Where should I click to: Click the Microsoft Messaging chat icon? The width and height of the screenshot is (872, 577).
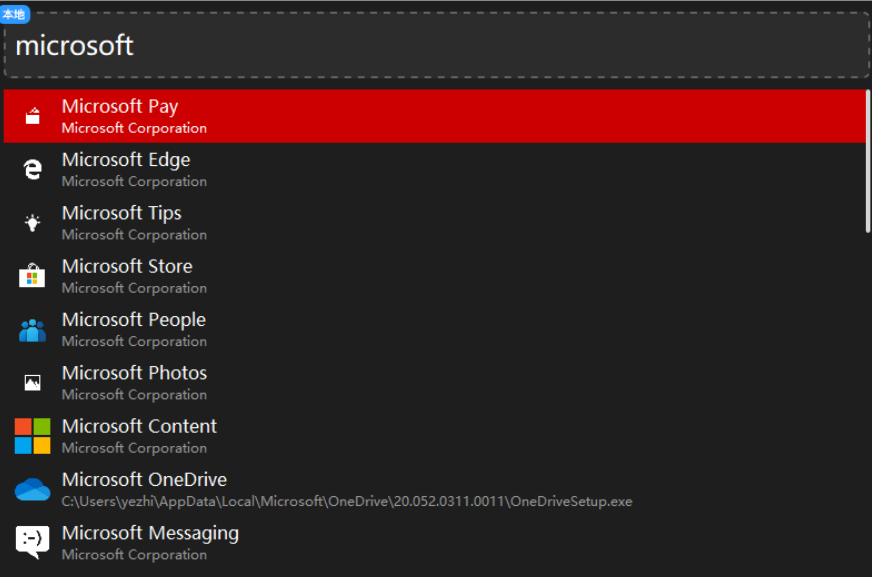[x=32, y=542]
